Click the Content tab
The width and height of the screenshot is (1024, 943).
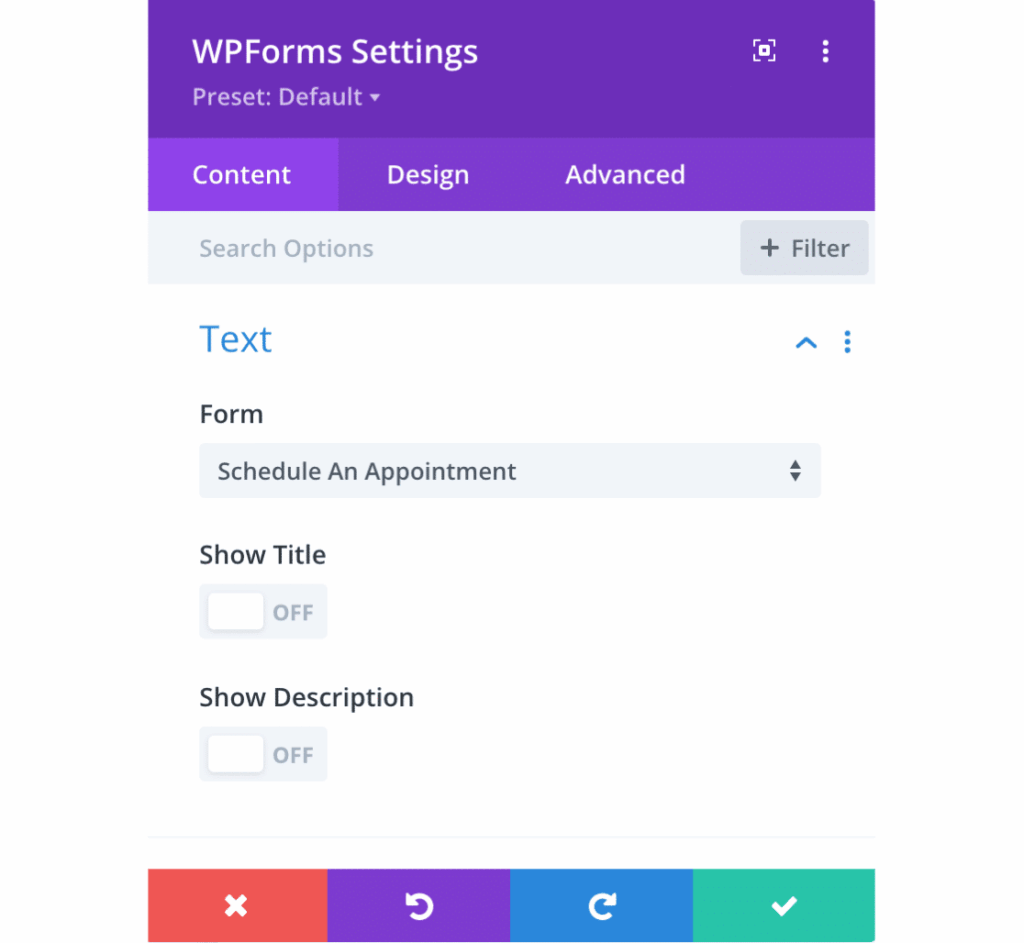pos(241,174)
